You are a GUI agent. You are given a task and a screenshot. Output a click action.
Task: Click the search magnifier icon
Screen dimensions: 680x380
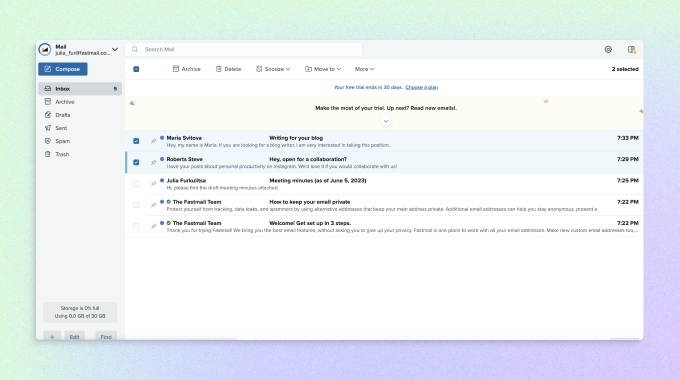coord(135,49)
